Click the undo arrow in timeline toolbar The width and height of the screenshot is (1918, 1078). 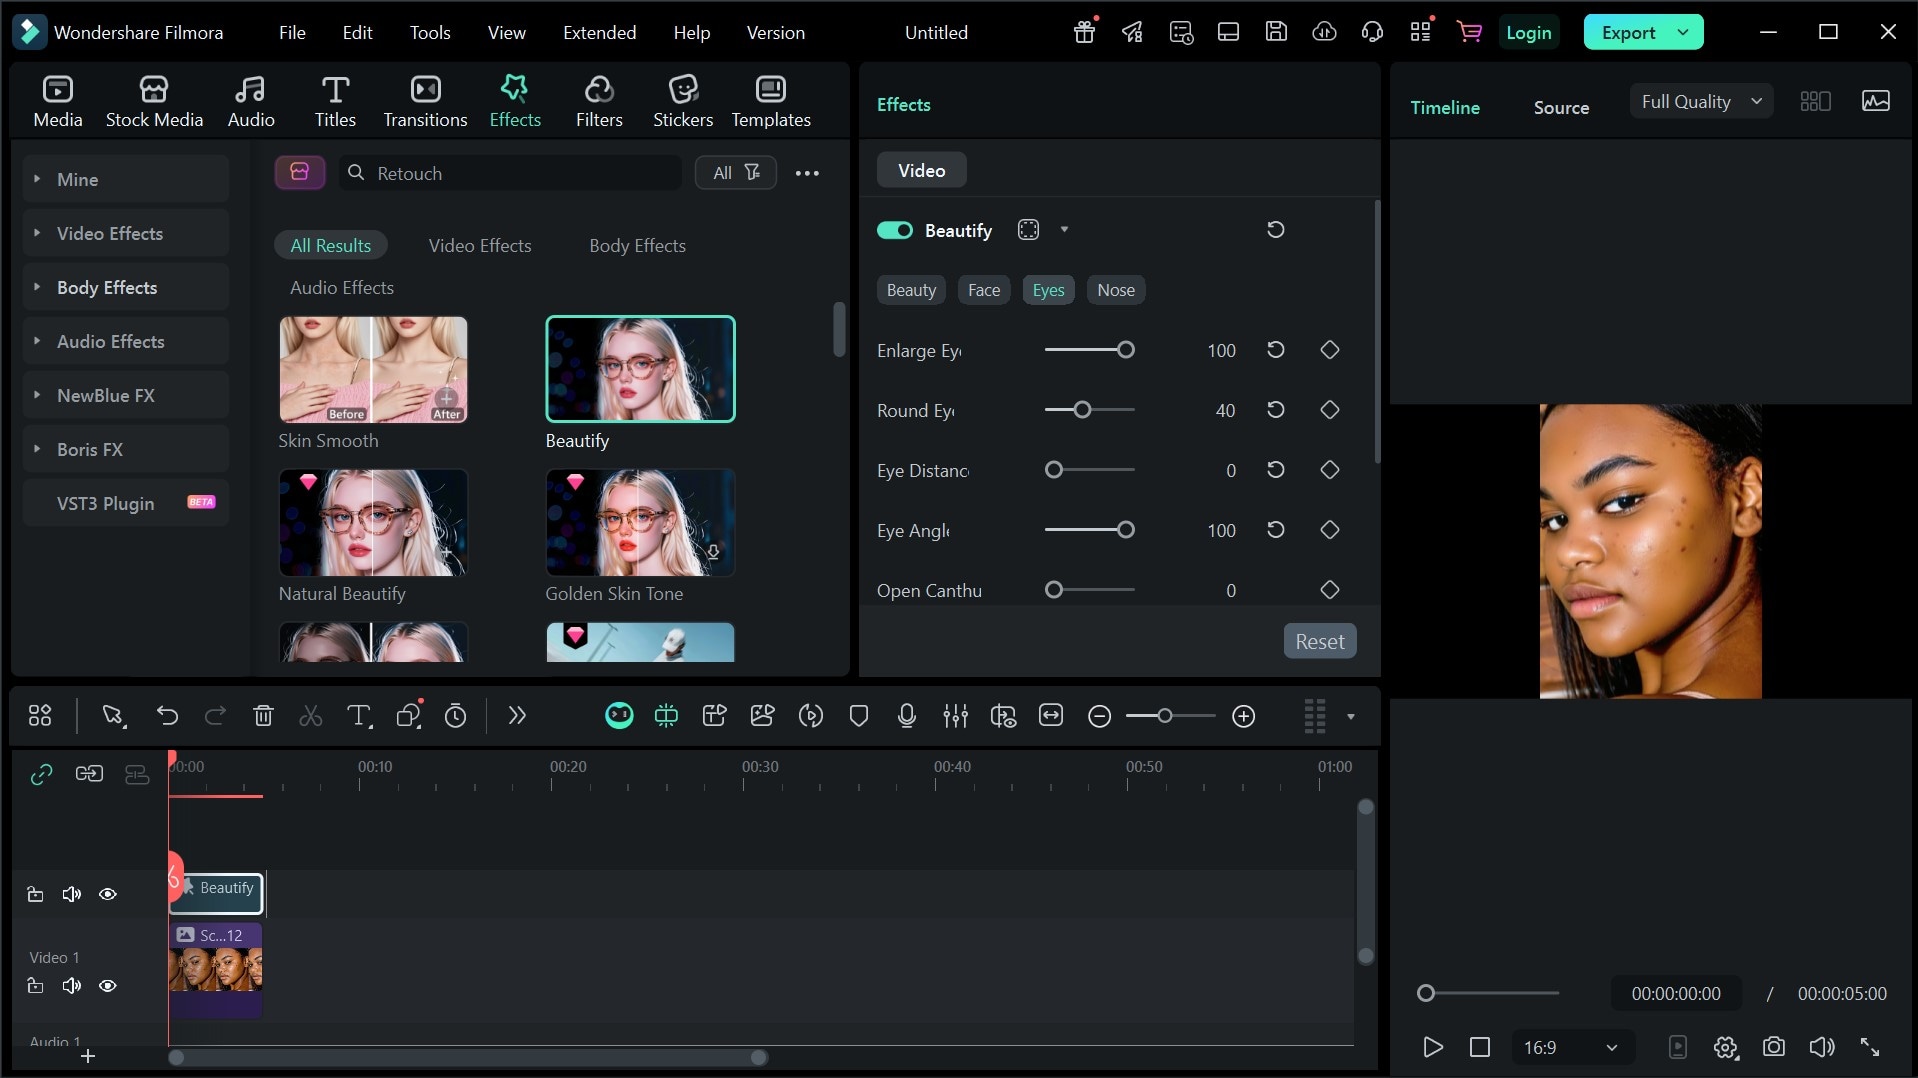(x=167, y=716)
